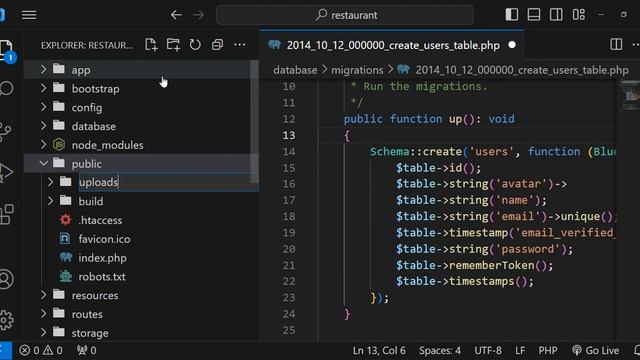Toggle secondary side bar layout icon
Viewport: 640px width, 360px height.
(556, 15)
